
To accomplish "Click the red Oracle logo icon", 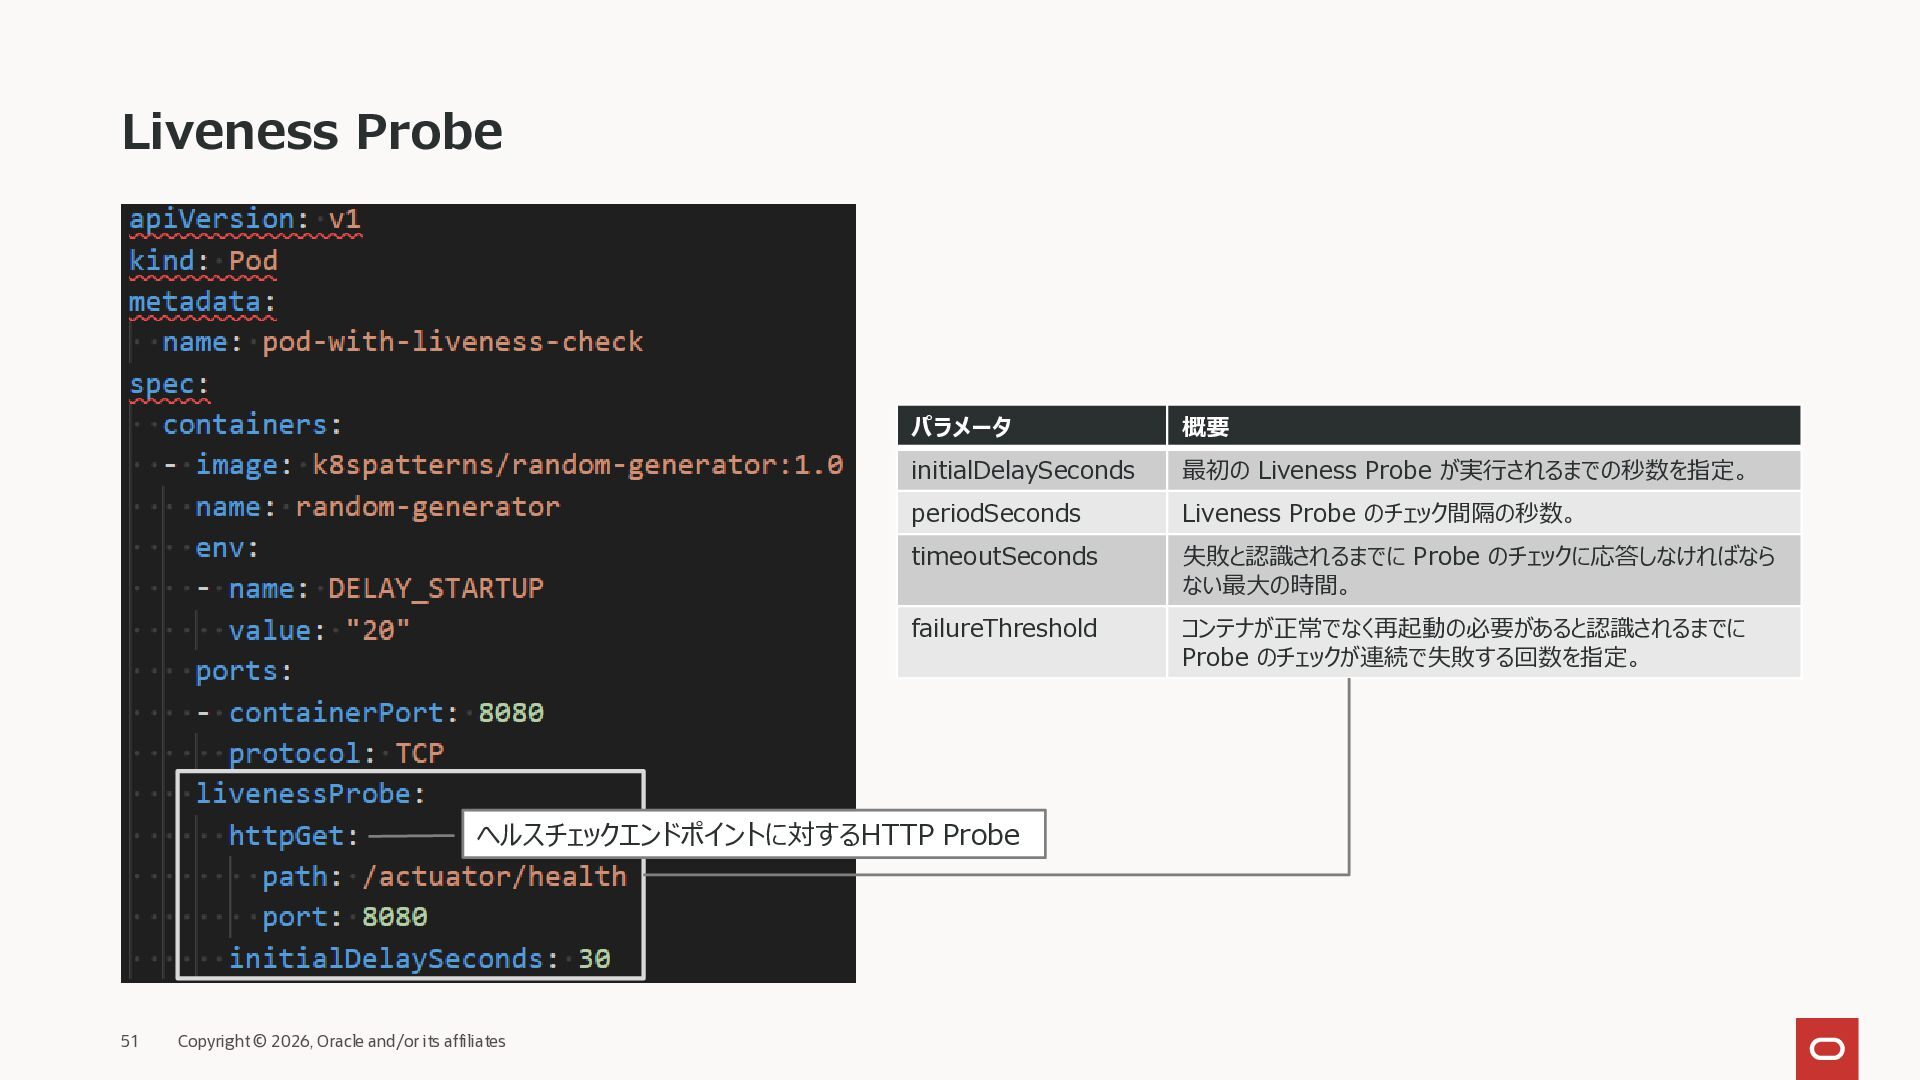I will click(1826, 1048).
